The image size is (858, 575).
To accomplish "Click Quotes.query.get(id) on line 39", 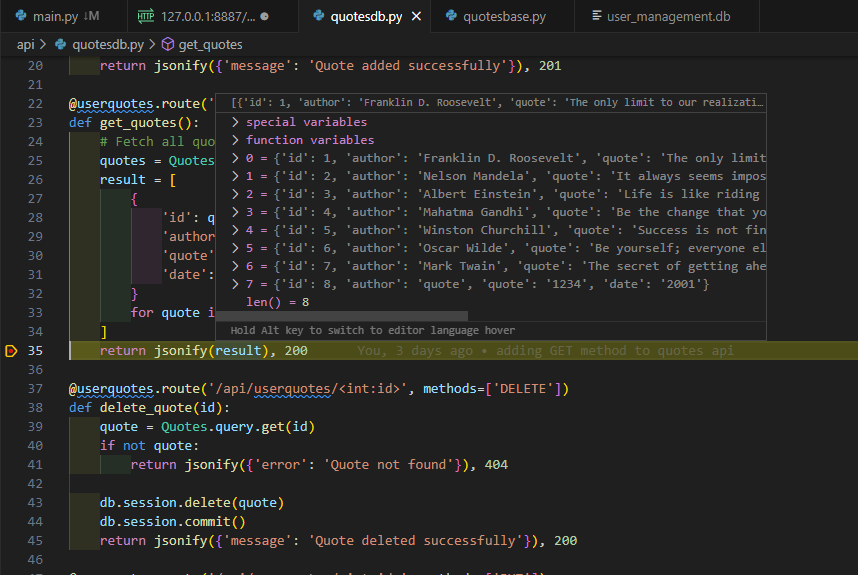I will pyautogui.click(x=238, y=427).
